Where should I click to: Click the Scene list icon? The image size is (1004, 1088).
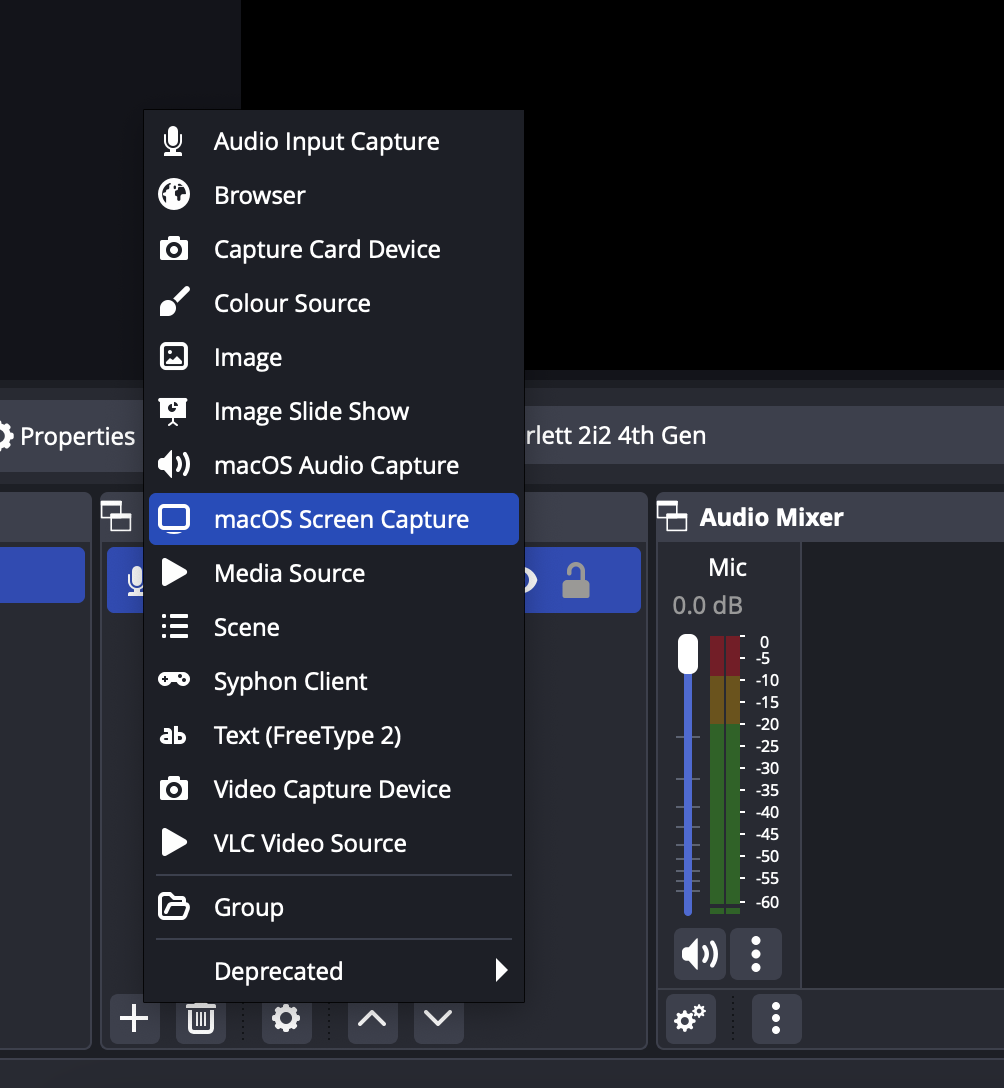coord(174,627)
